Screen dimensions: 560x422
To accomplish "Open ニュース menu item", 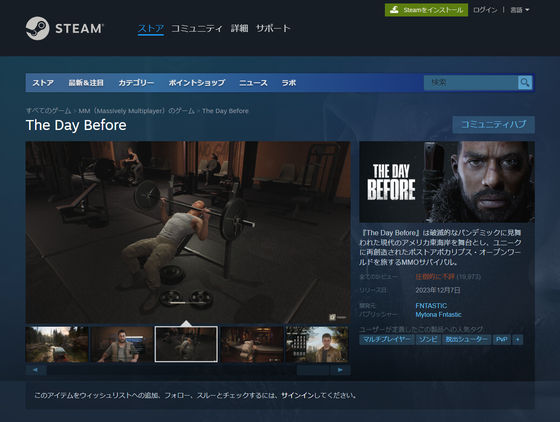I will point(253,83).
